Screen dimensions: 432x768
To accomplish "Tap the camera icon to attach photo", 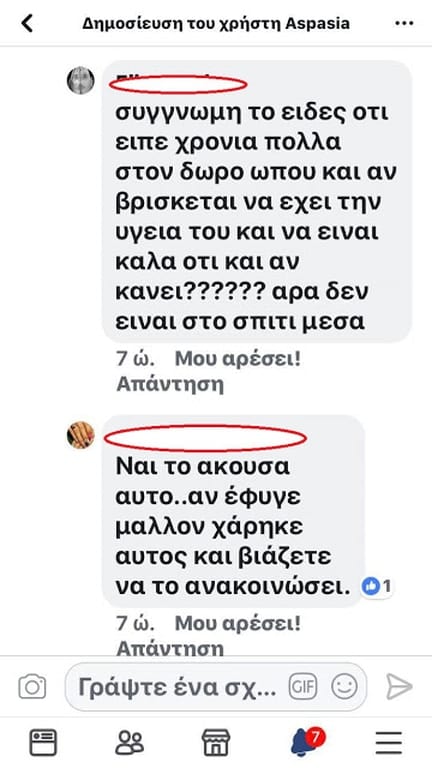I will click(x=32, y=687).
